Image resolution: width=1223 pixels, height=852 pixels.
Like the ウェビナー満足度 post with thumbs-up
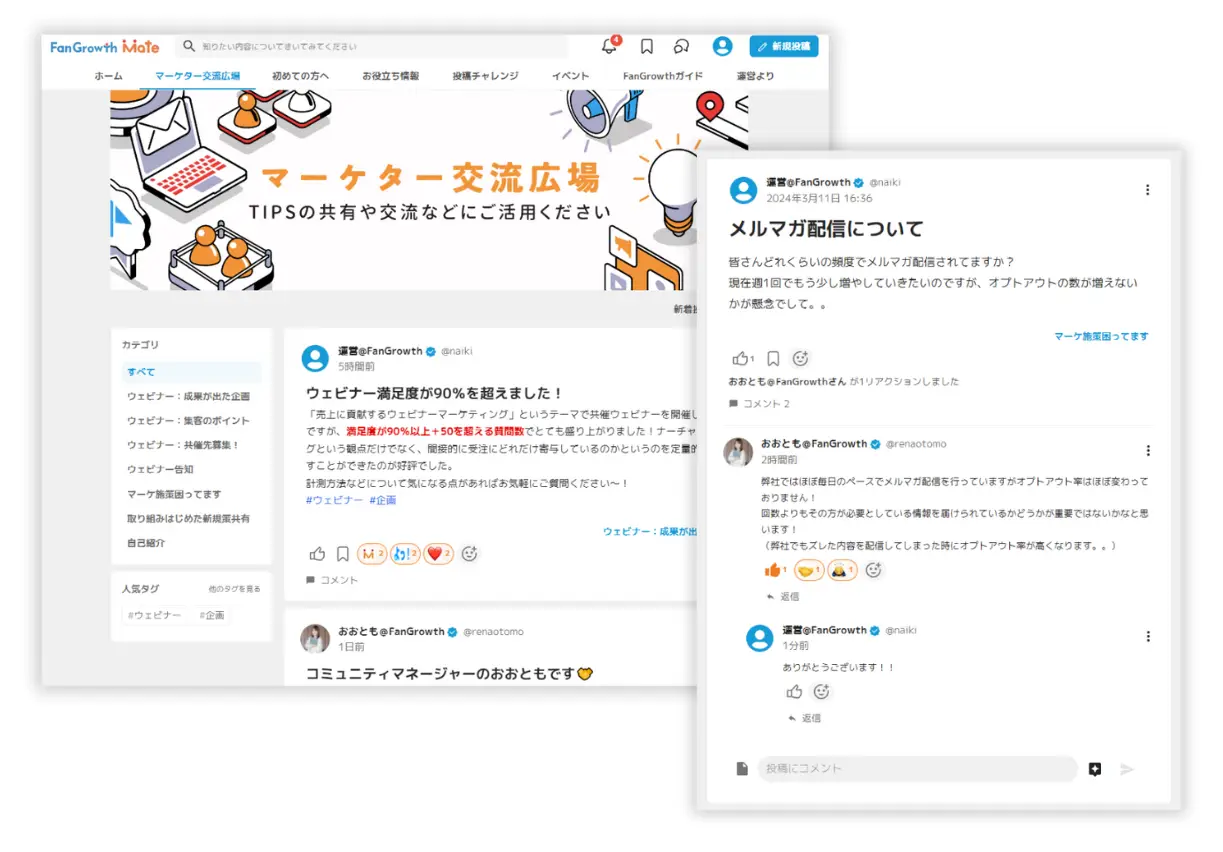[x=317, y=553]
